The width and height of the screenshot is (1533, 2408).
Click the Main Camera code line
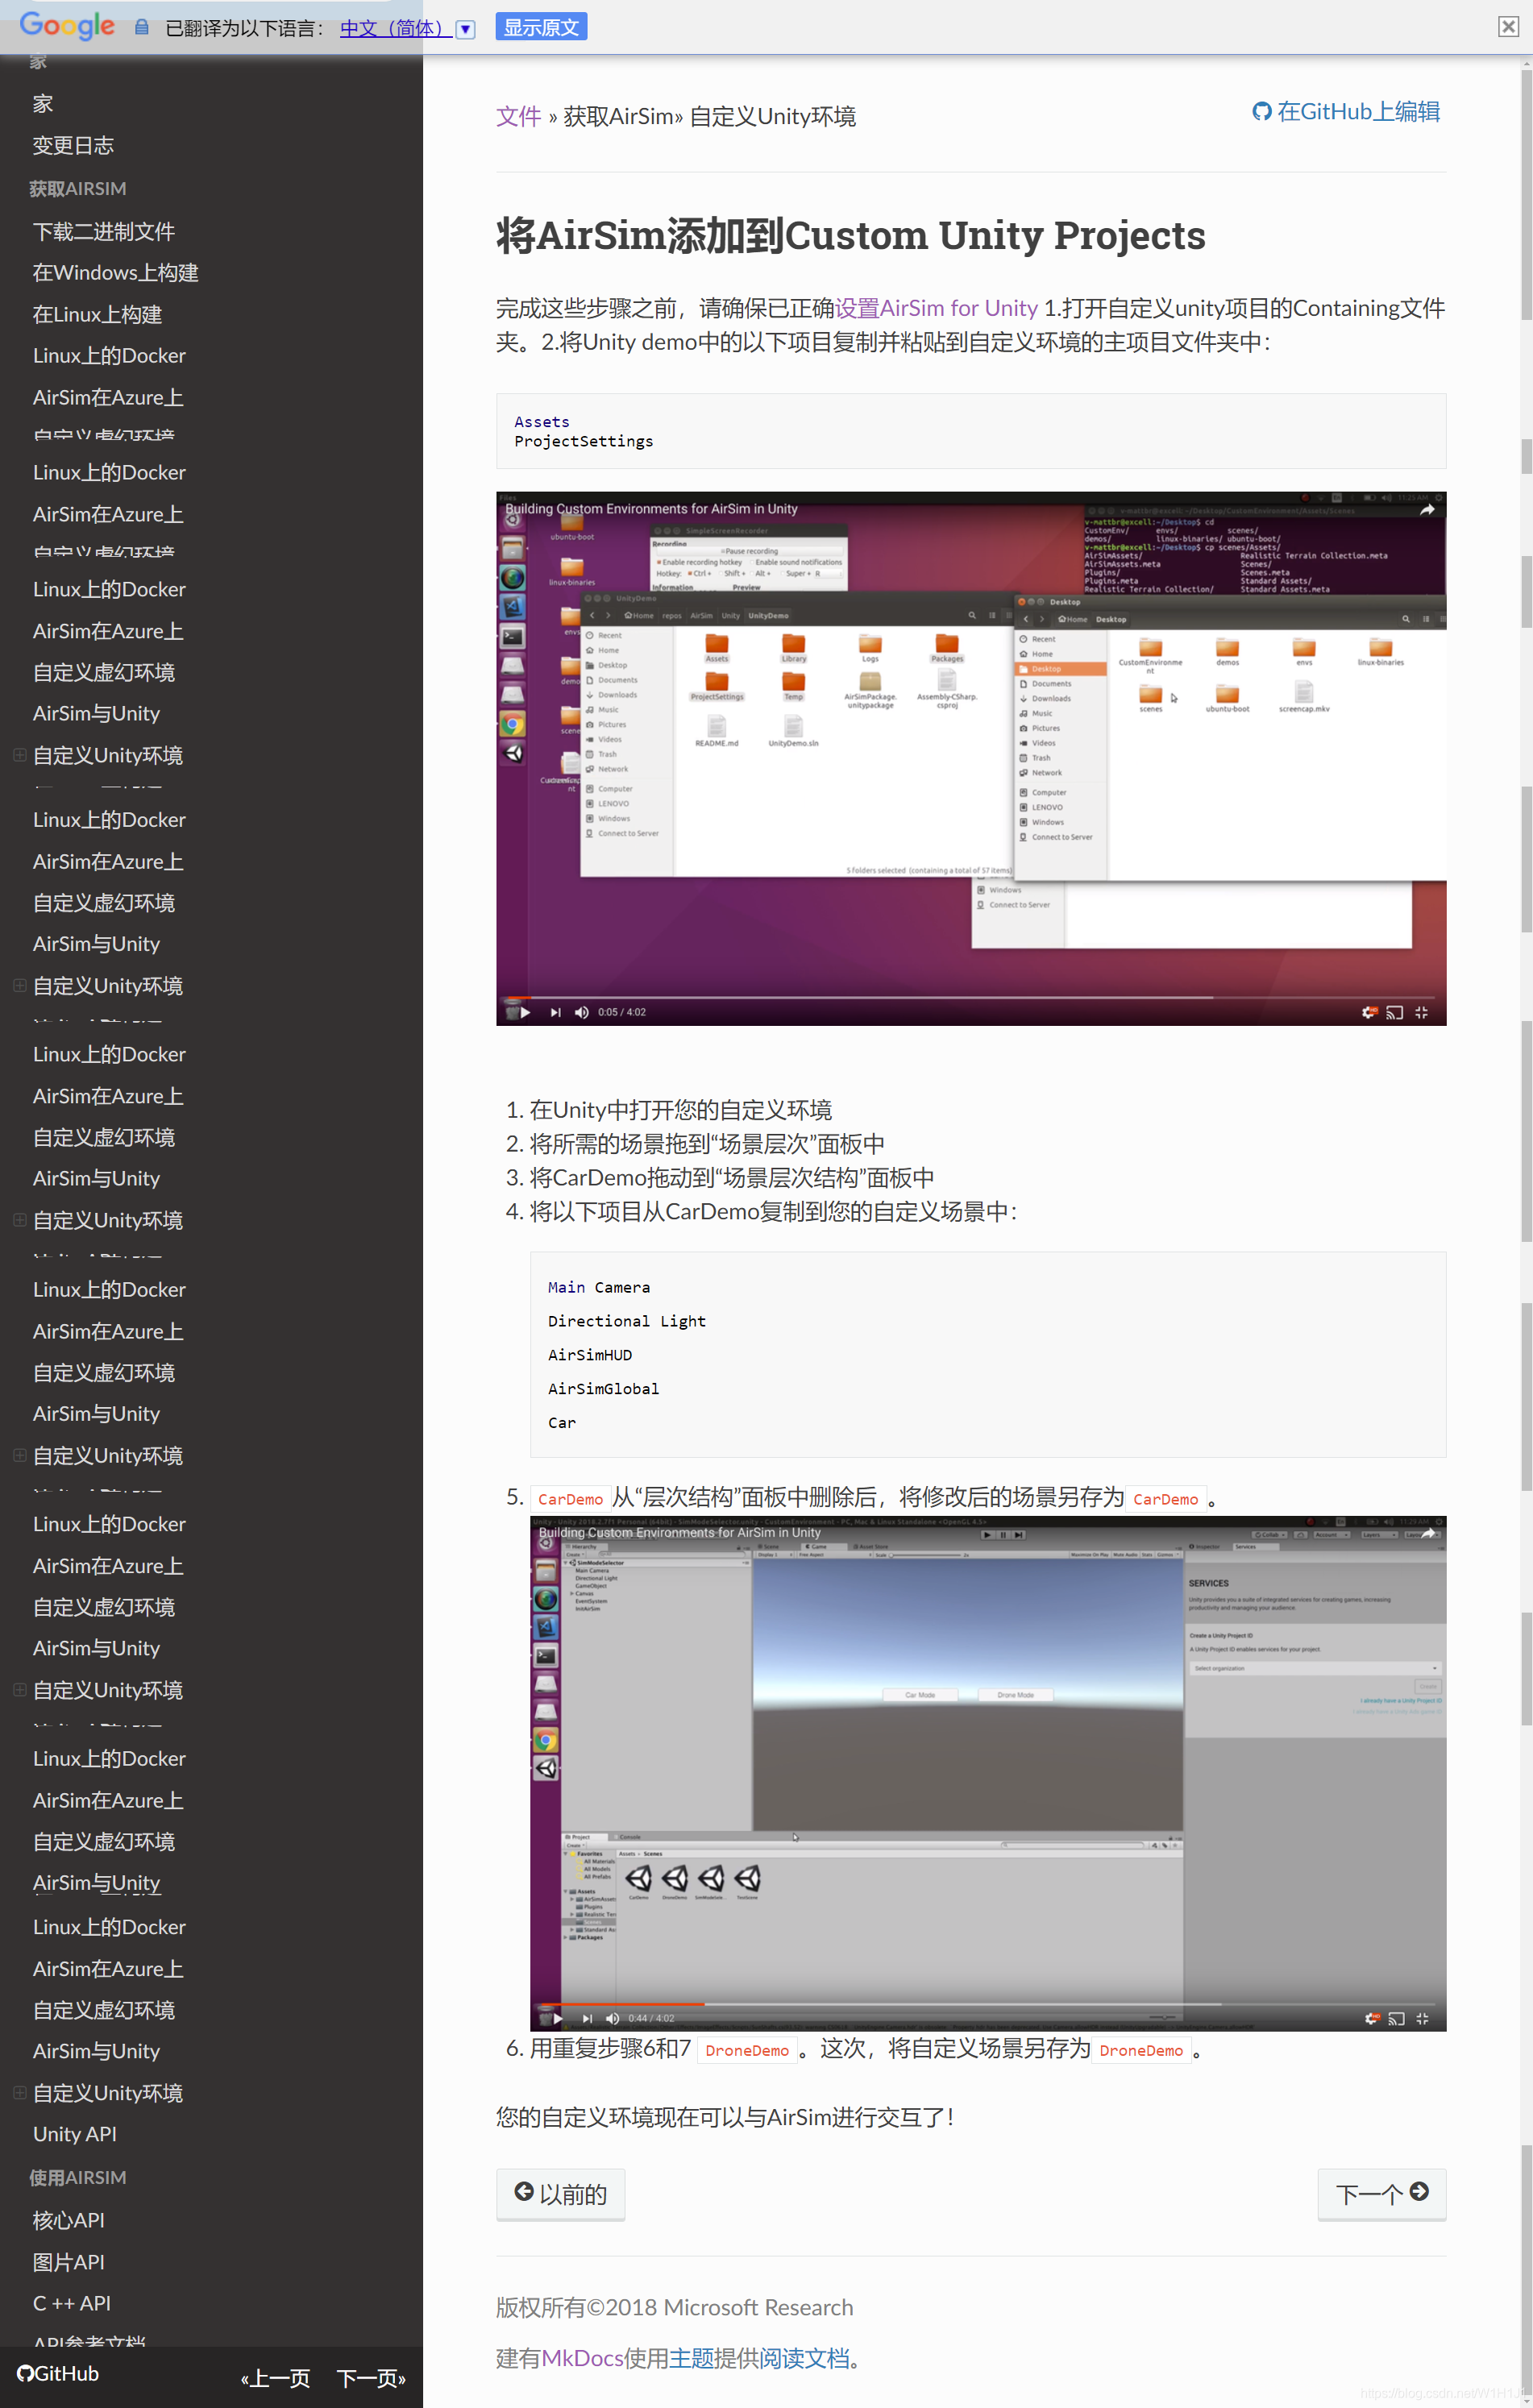599,1287
